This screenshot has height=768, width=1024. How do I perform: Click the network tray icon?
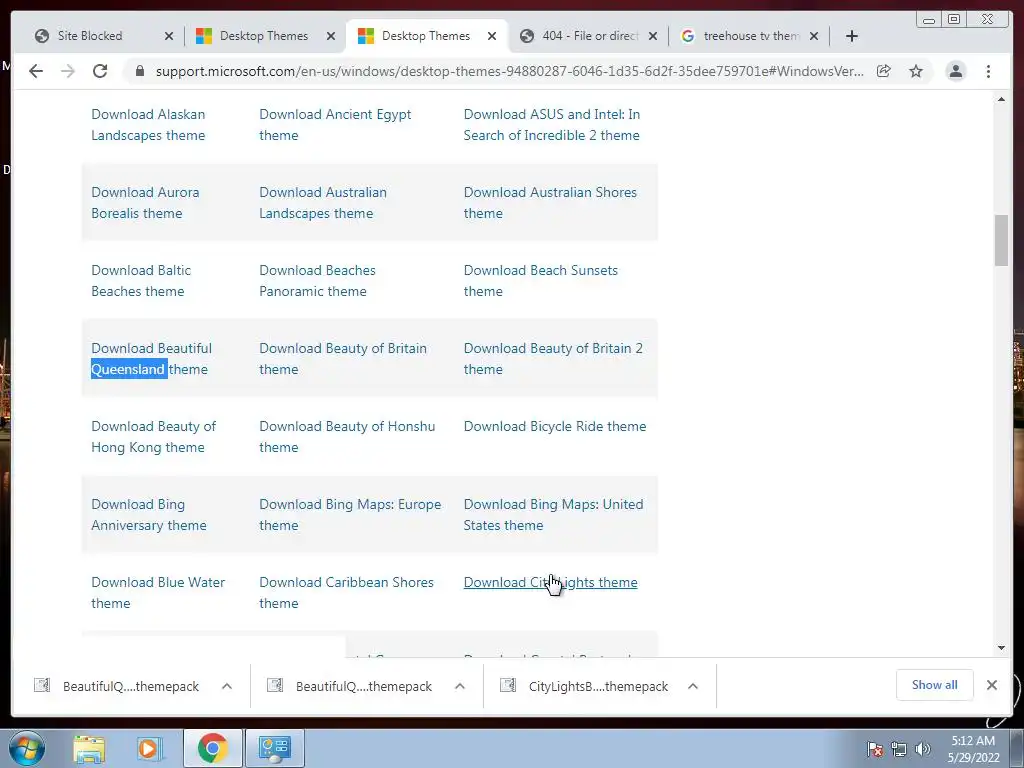pyautogui.click(x=899, y=749)
